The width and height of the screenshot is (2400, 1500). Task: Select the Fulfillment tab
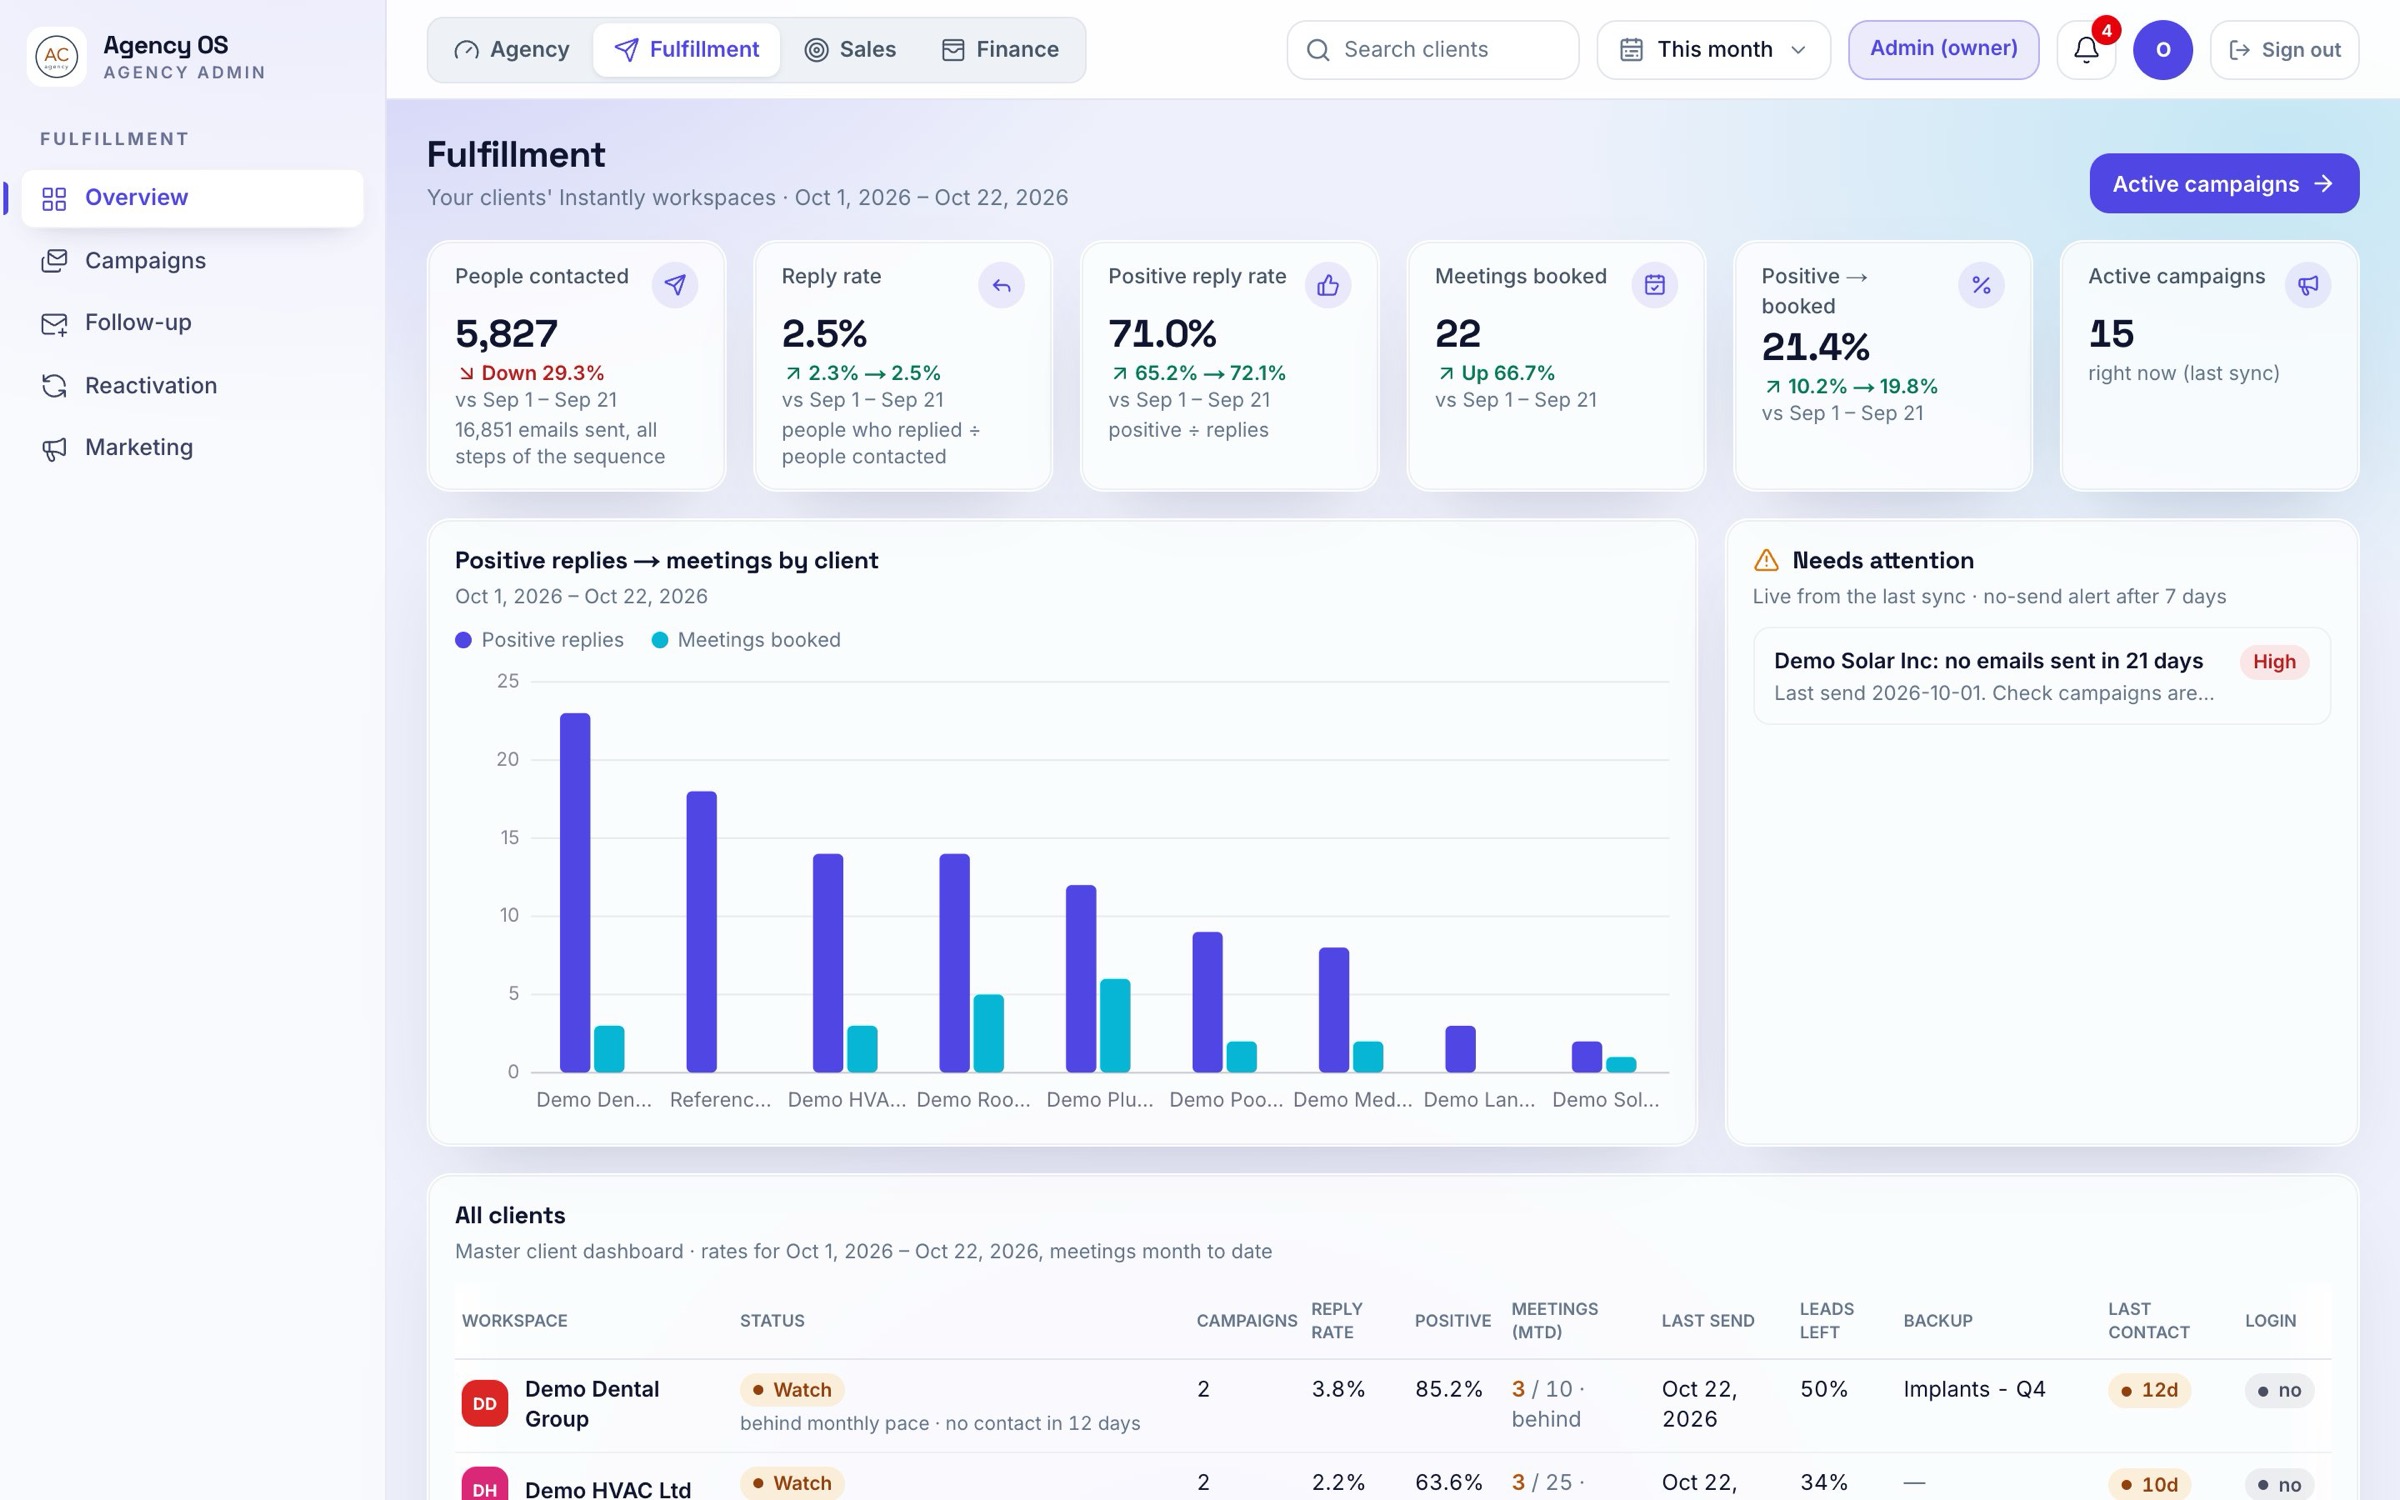click(x=686, y=50)
